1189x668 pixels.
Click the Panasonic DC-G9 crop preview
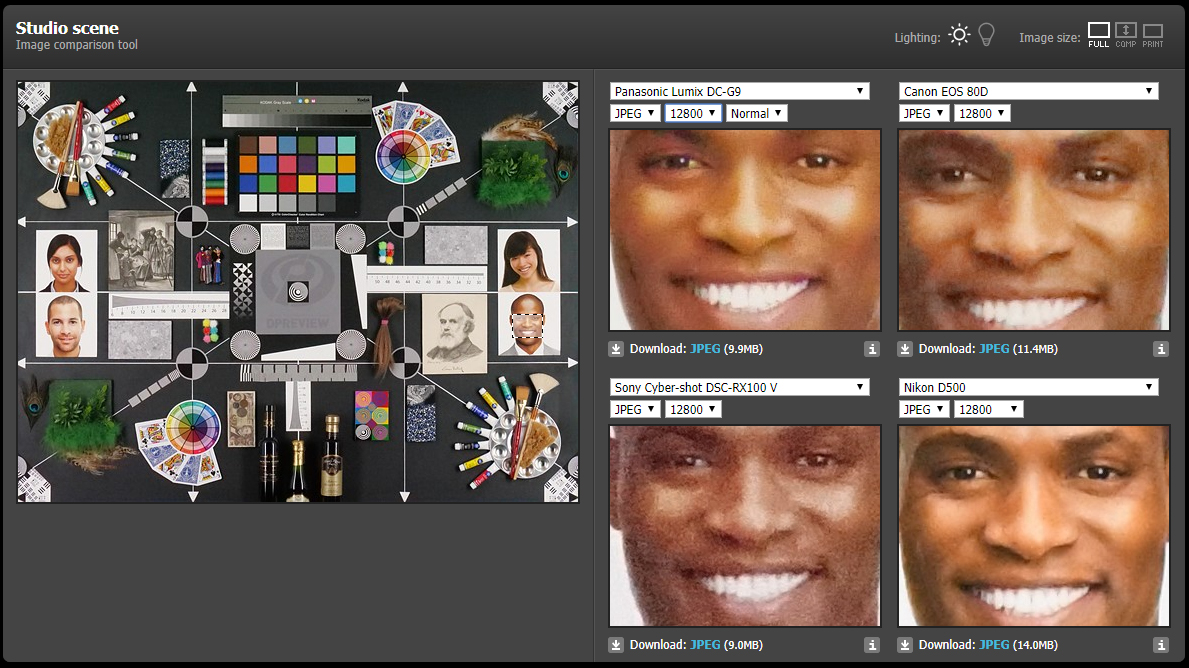[745, 230]
